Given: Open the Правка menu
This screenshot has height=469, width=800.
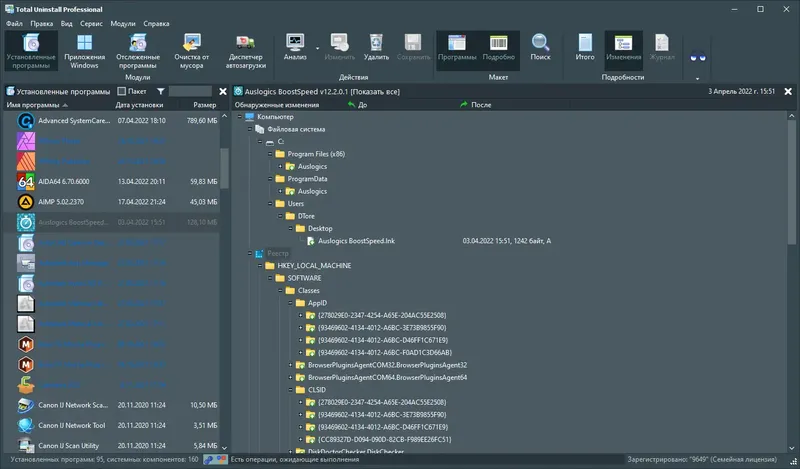Looking at the screenshot, I should [x=41, y=23].
